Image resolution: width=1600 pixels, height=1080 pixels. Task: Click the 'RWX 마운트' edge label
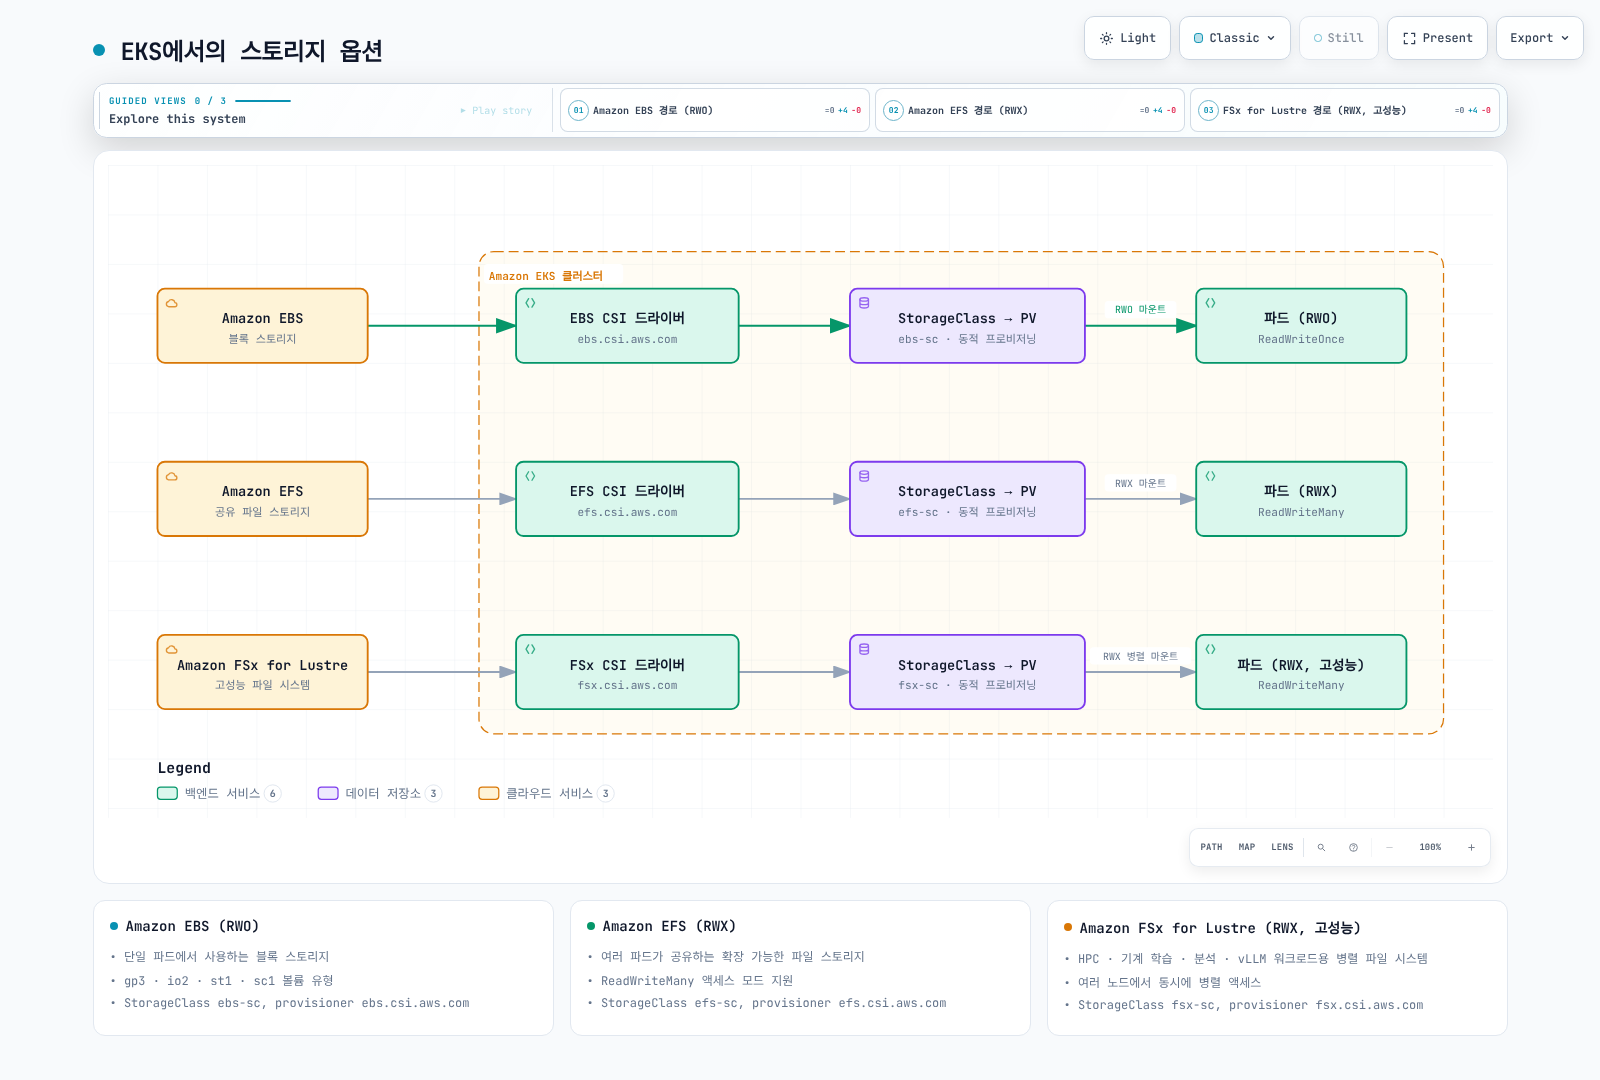[x=1140, y=484]
